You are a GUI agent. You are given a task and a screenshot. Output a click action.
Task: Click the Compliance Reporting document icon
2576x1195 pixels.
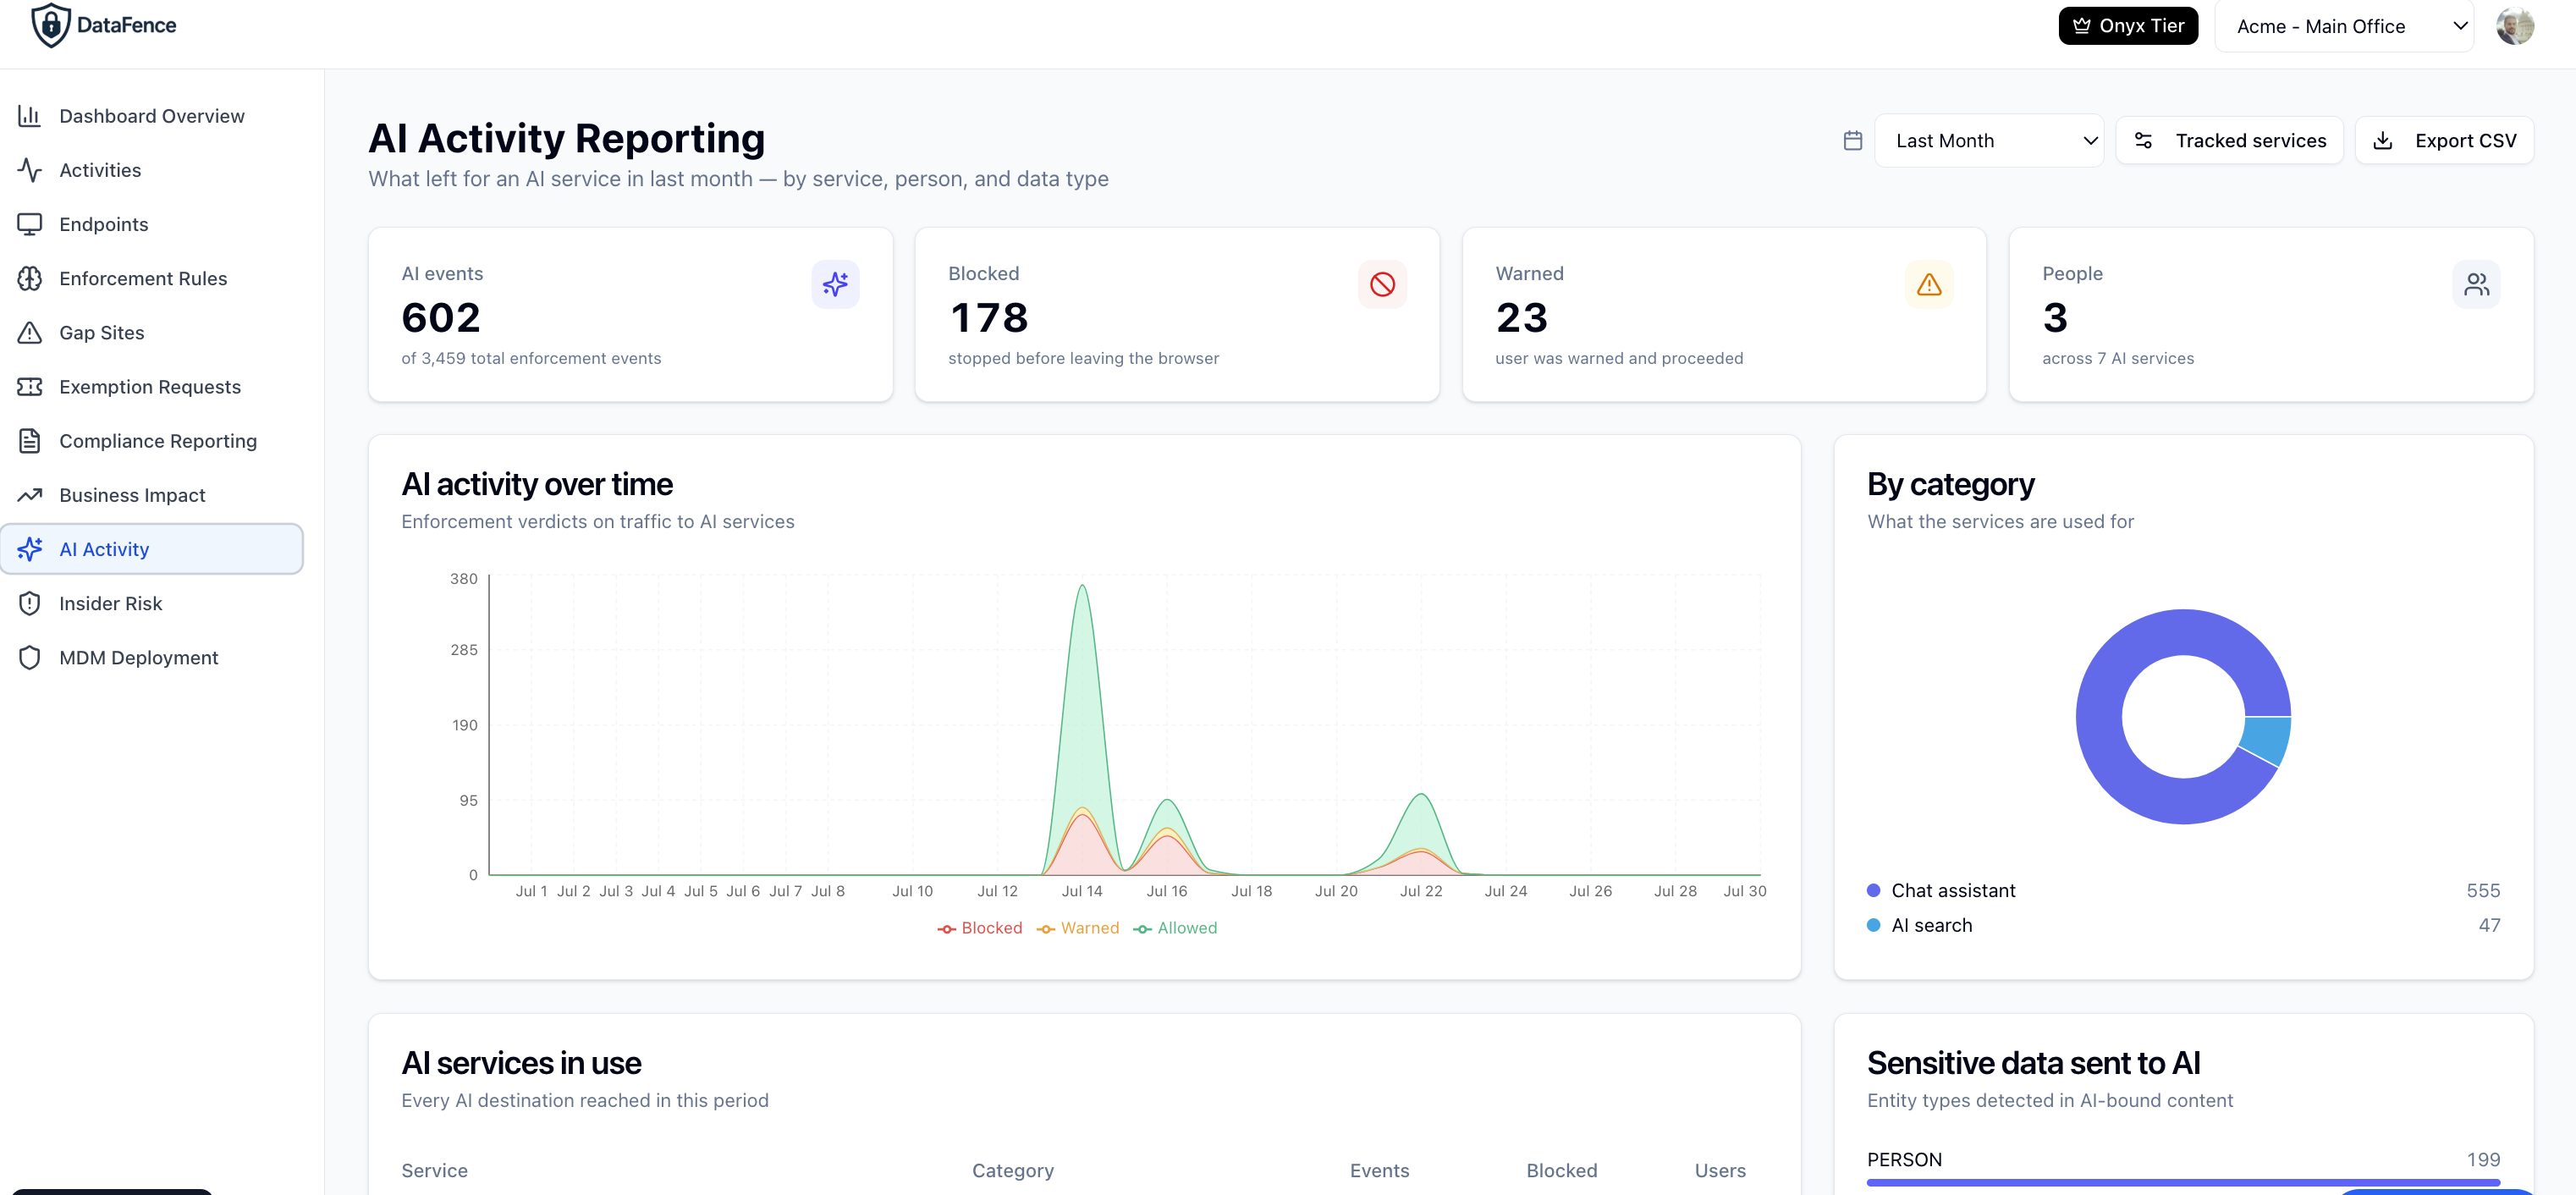(30, 441)
